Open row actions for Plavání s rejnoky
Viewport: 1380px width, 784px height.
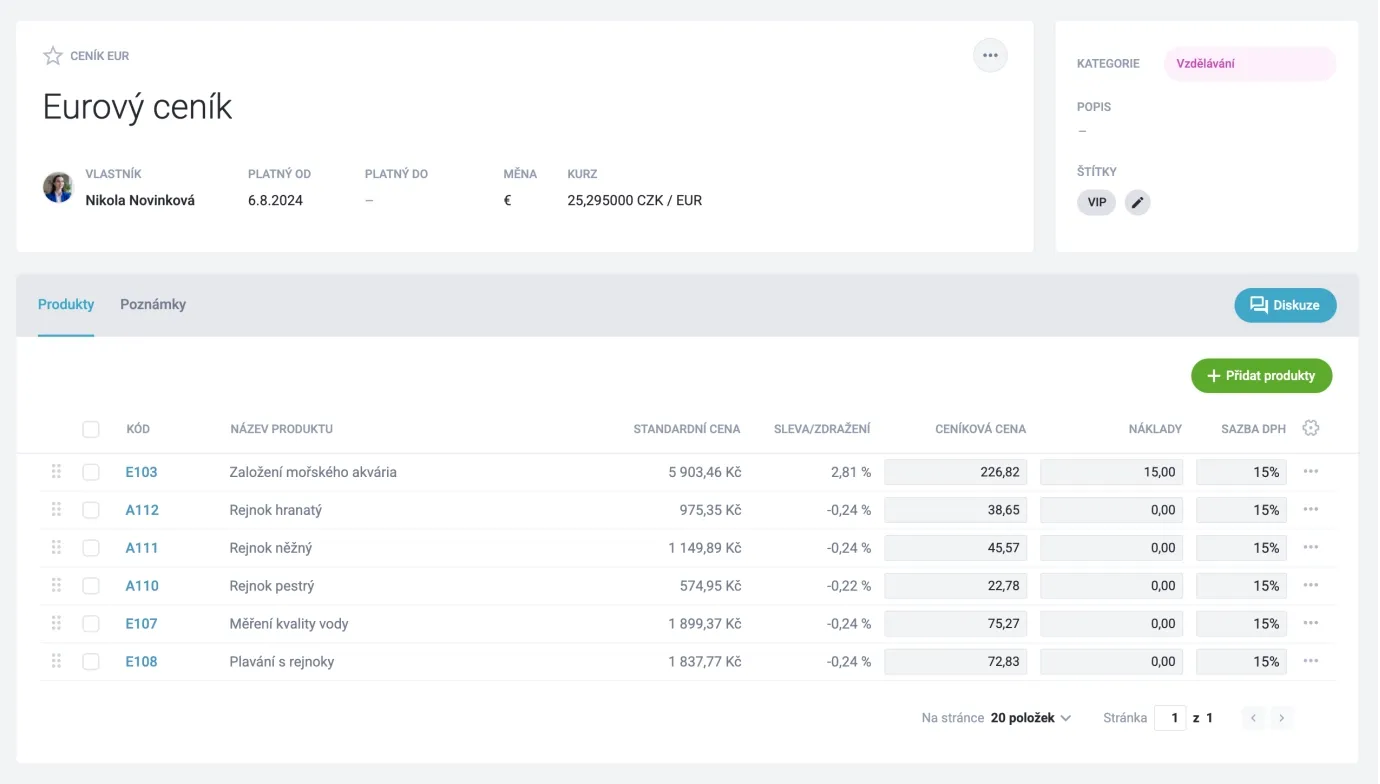click(x=1311, y=662)
